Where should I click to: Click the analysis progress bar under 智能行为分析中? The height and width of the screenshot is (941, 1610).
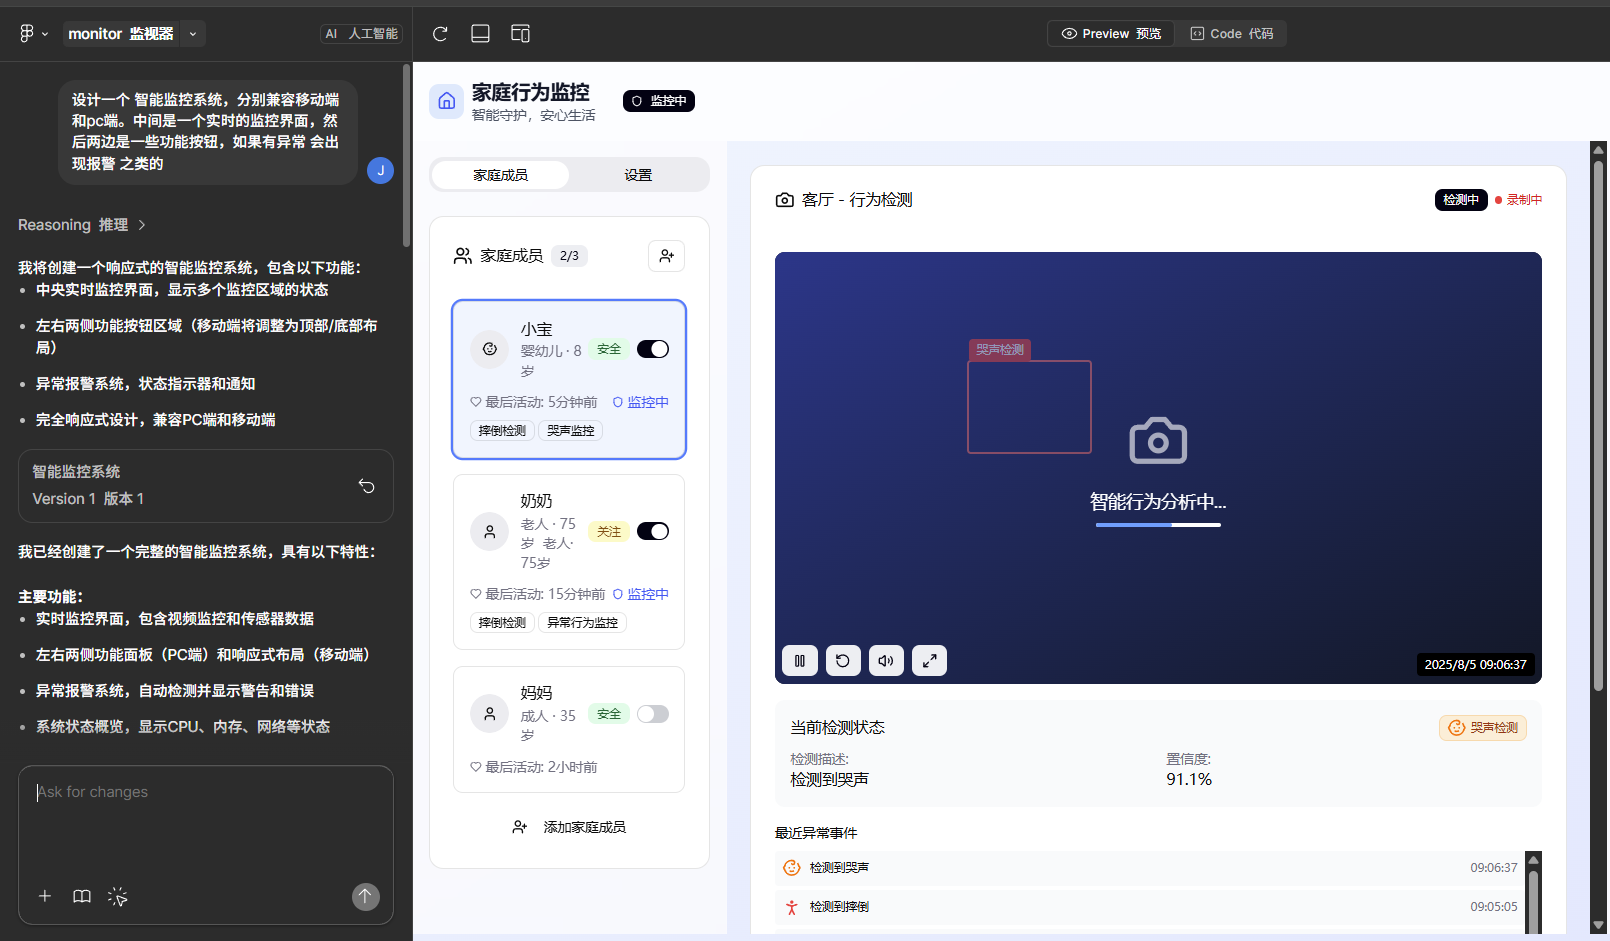[x=1157, y=524]
